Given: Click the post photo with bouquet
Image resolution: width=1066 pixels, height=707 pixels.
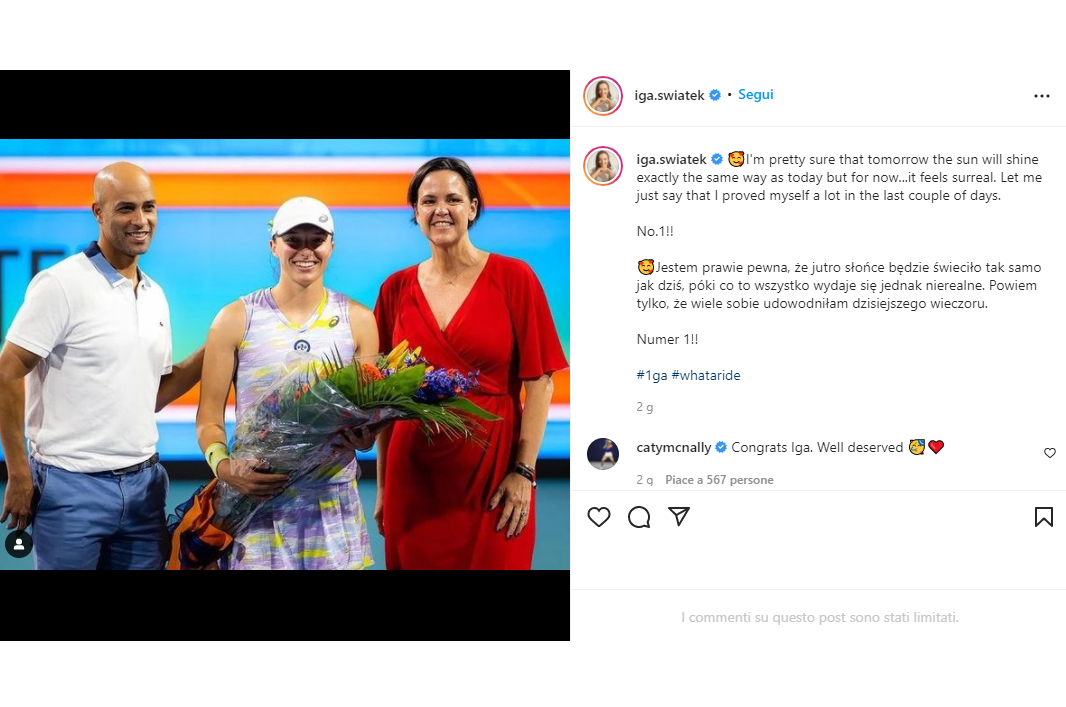Looking at the screenshot, I should tap(285, 354).
